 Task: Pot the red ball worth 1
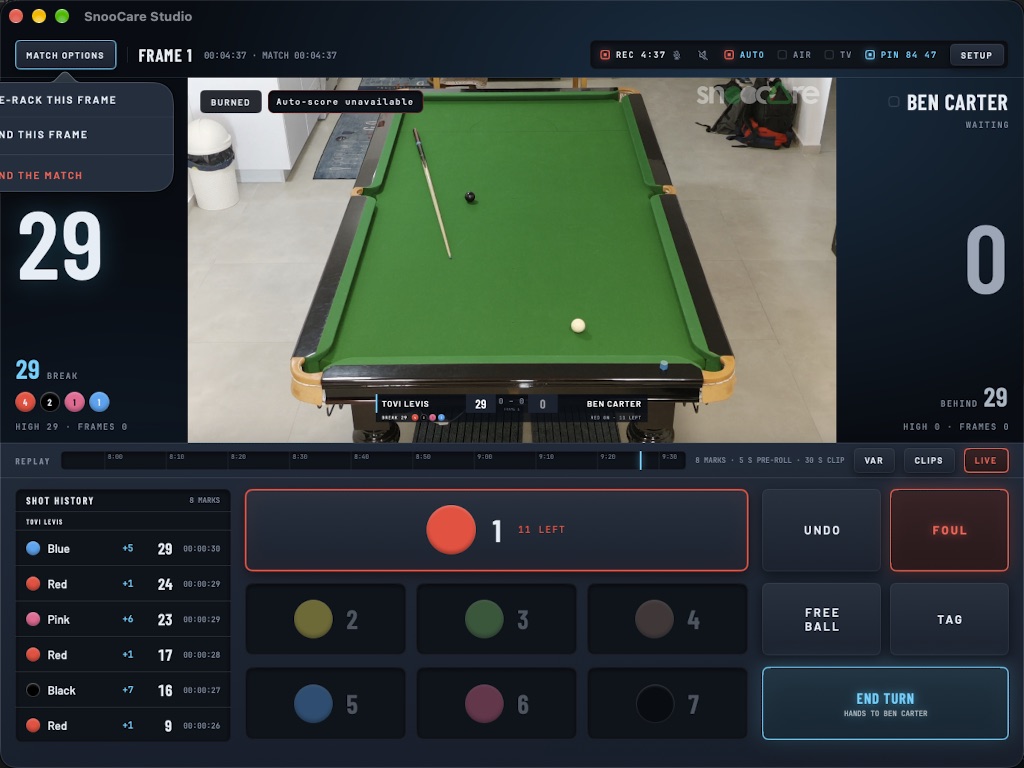[496, 530]
